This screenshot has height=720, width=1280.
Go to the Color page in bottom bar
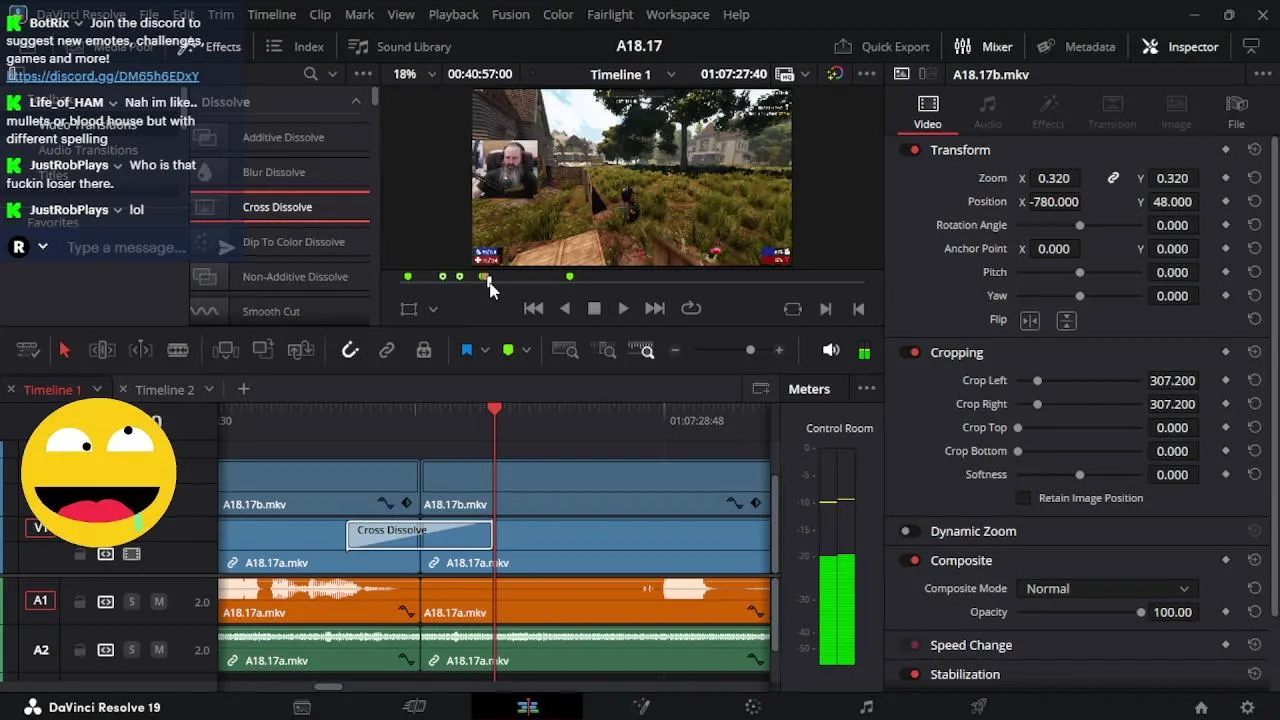click(x=753, y=707)
